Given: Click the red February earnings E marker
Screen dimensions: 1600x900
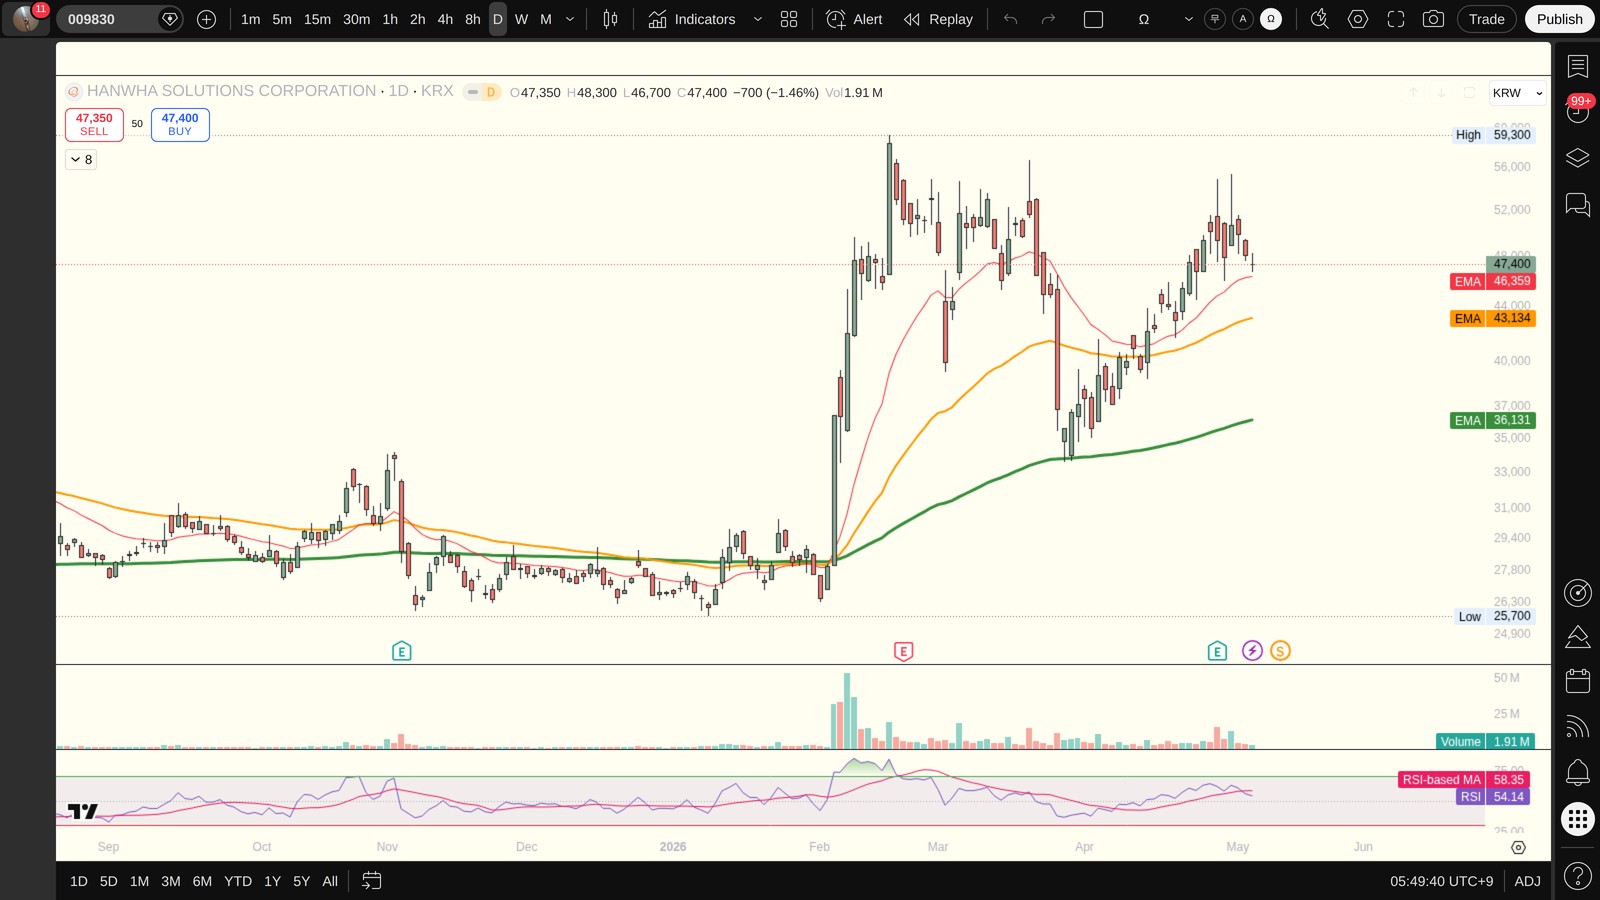Looking at the screenshot, I should pos(903,651).
